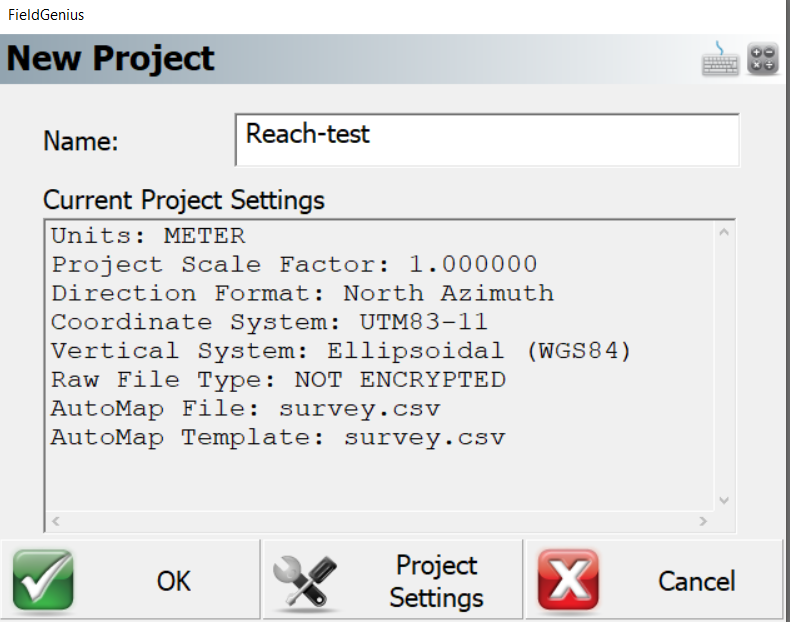Click the Name field containing Reach-test
The height and width of the screenshot is (622, 790).
(x=487, y=140)
